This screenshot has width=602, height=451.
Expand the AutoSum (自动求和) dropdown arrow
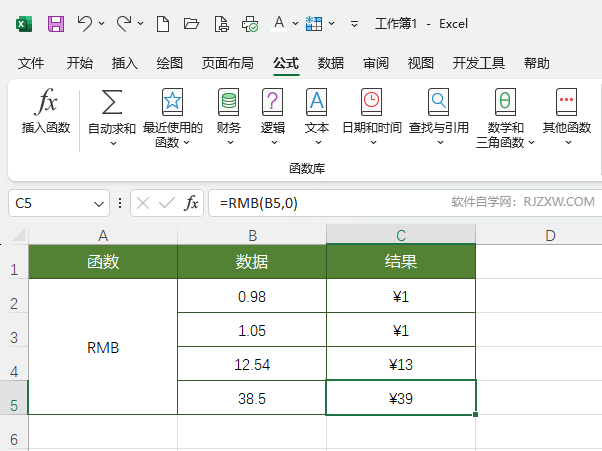click(113, 144)
